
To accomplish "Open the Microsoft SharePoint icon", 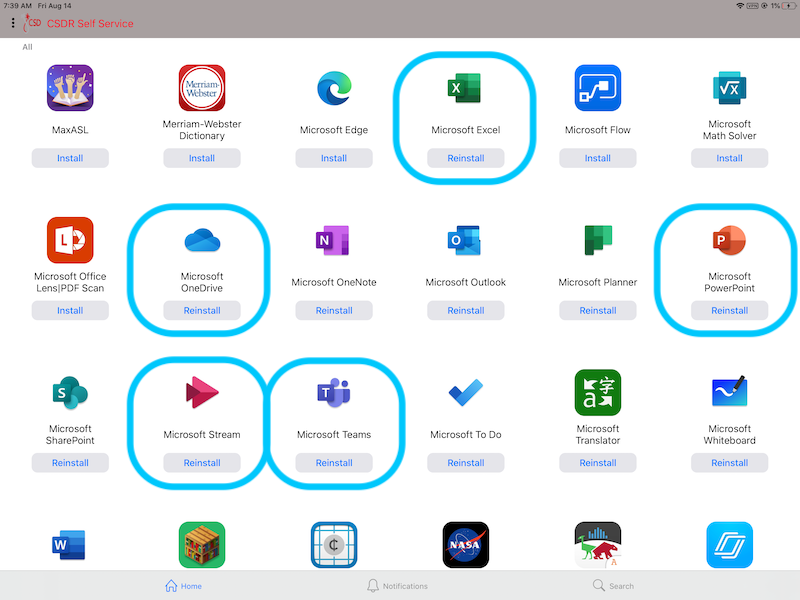I will [70, 392].
